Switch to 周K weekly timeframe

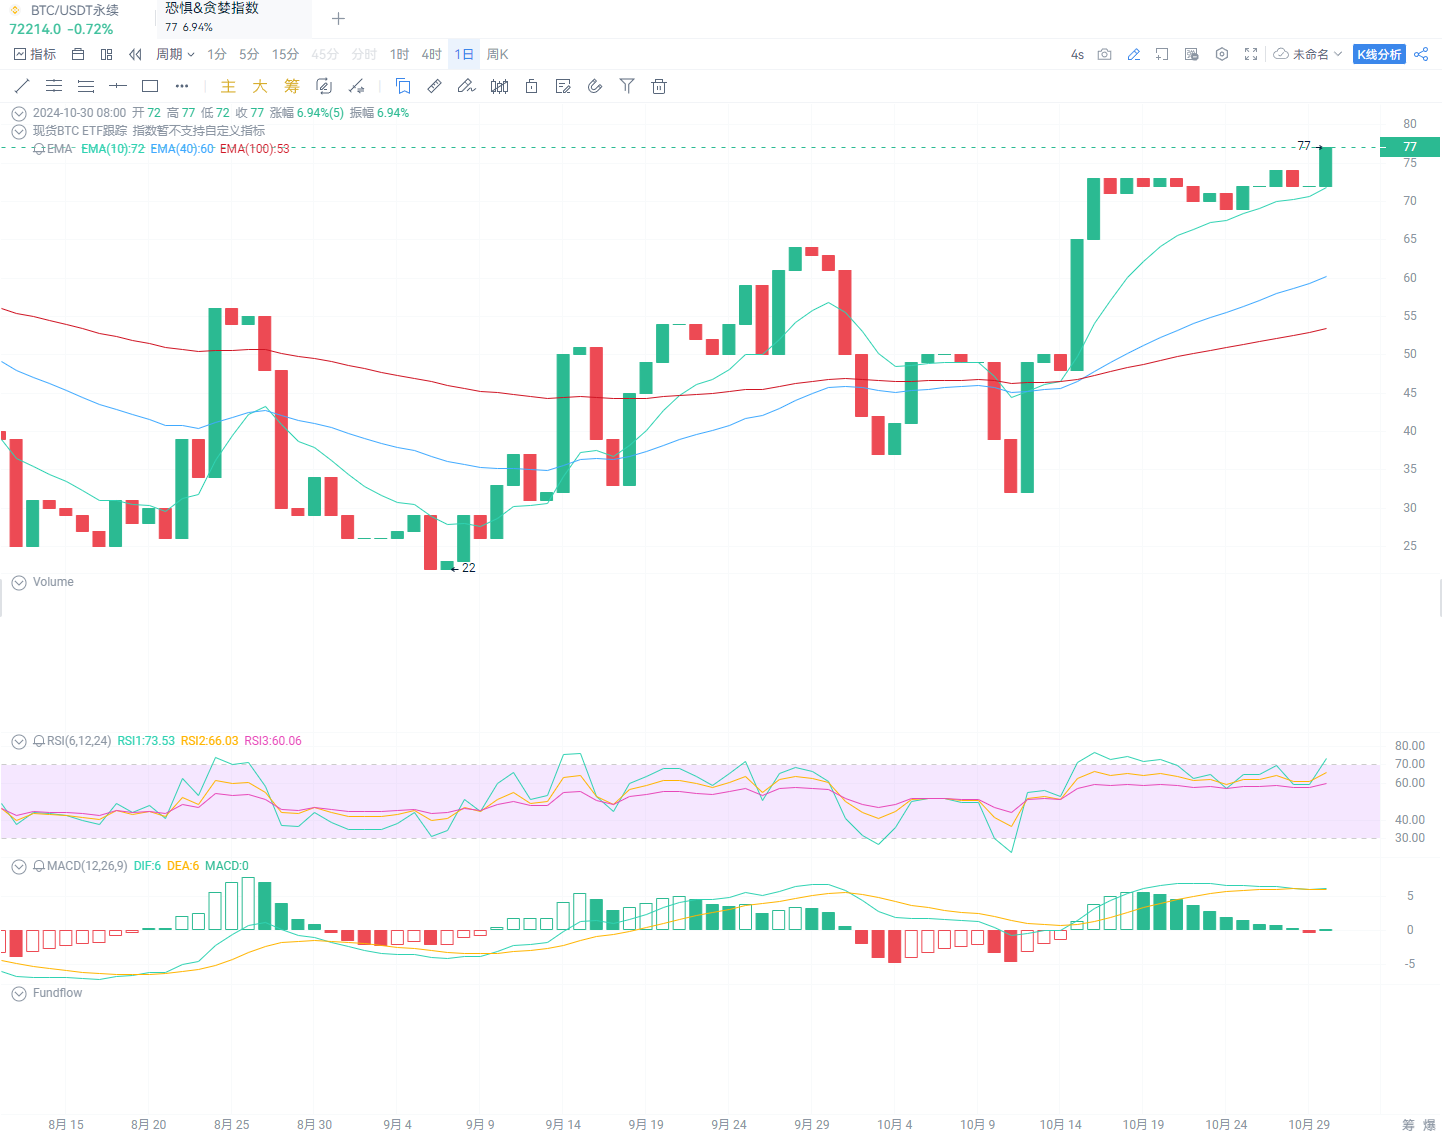point(498,54)
